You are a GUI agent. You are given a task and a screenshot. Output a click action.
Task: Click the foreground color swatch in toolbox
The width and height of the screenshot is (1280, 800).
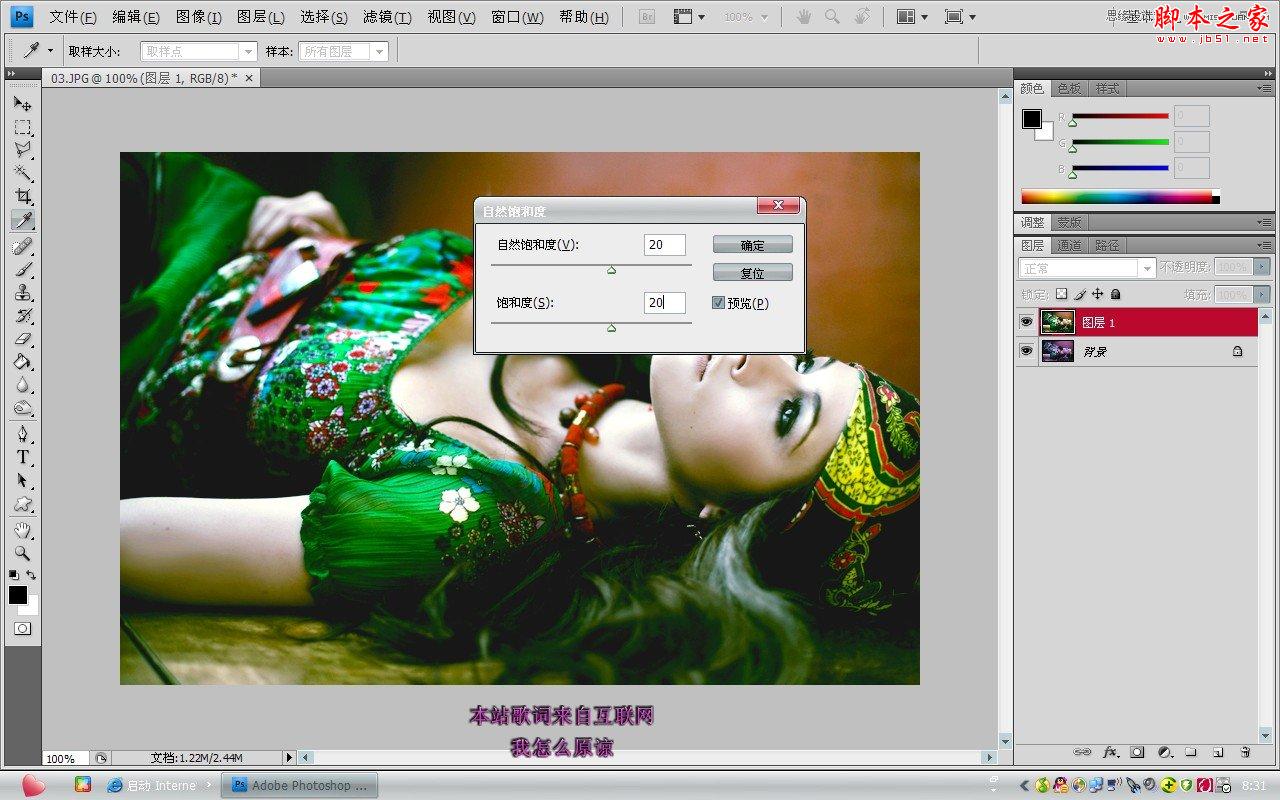click(17, 597)
